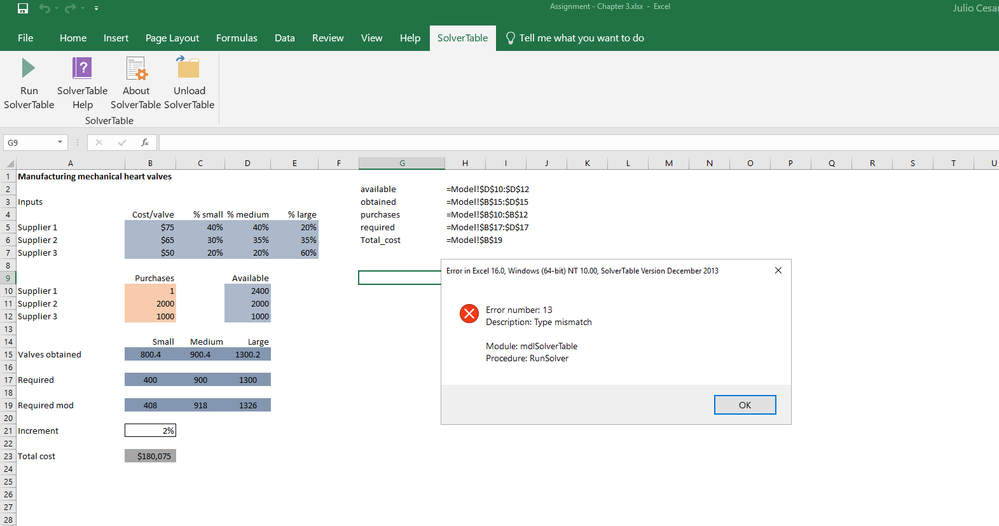Click the About SolverTable icon
The image size is (999, 526).
[136, 69]
